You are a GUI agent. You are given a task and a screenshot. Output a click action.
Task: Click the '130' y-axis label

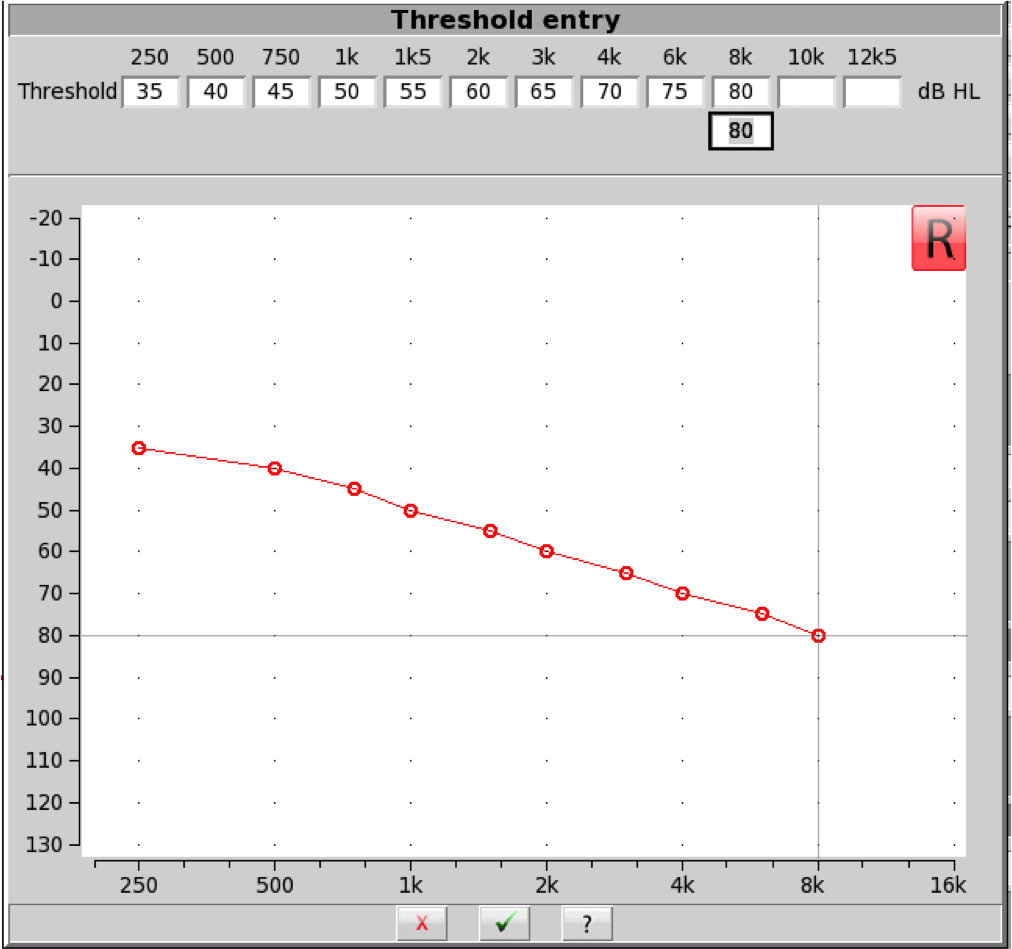[x=44, y=844]
